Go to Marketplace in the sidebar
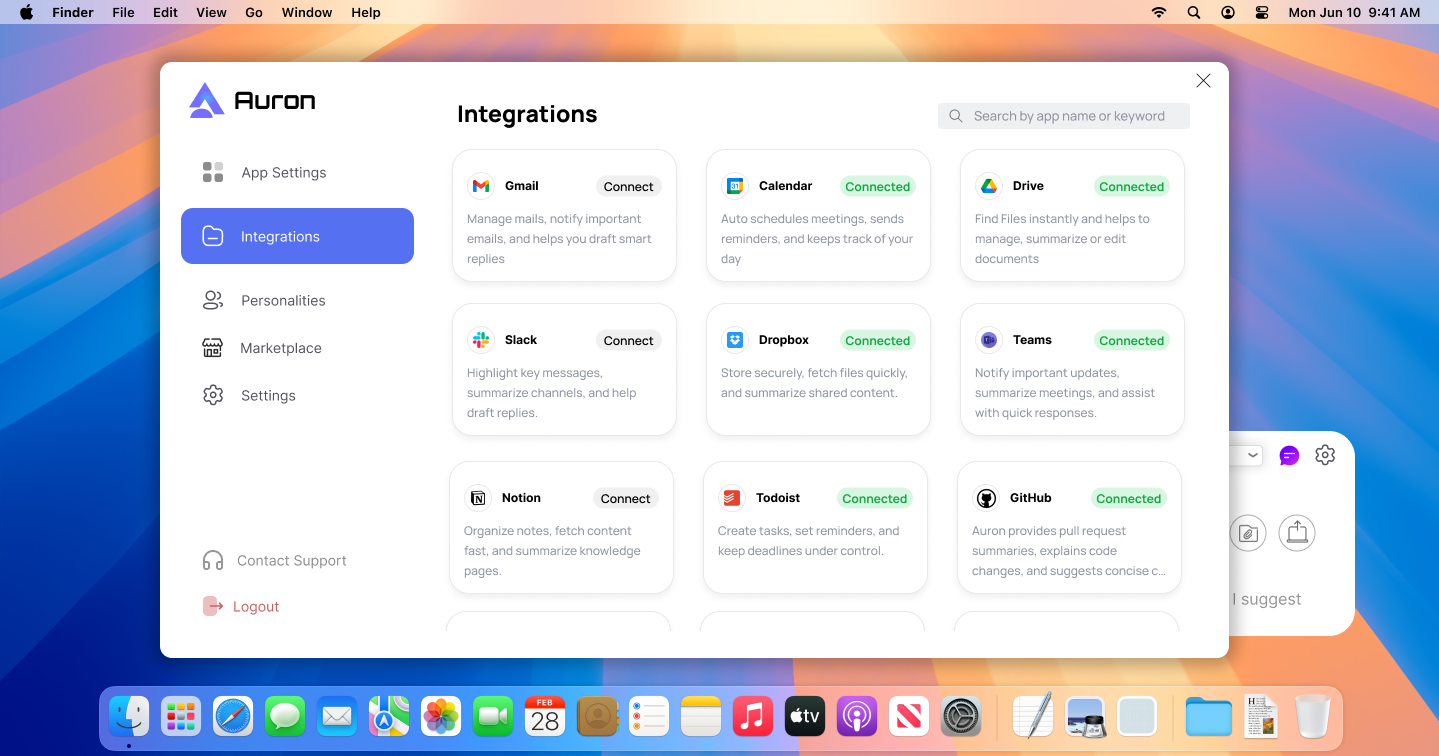 (280, 348)
